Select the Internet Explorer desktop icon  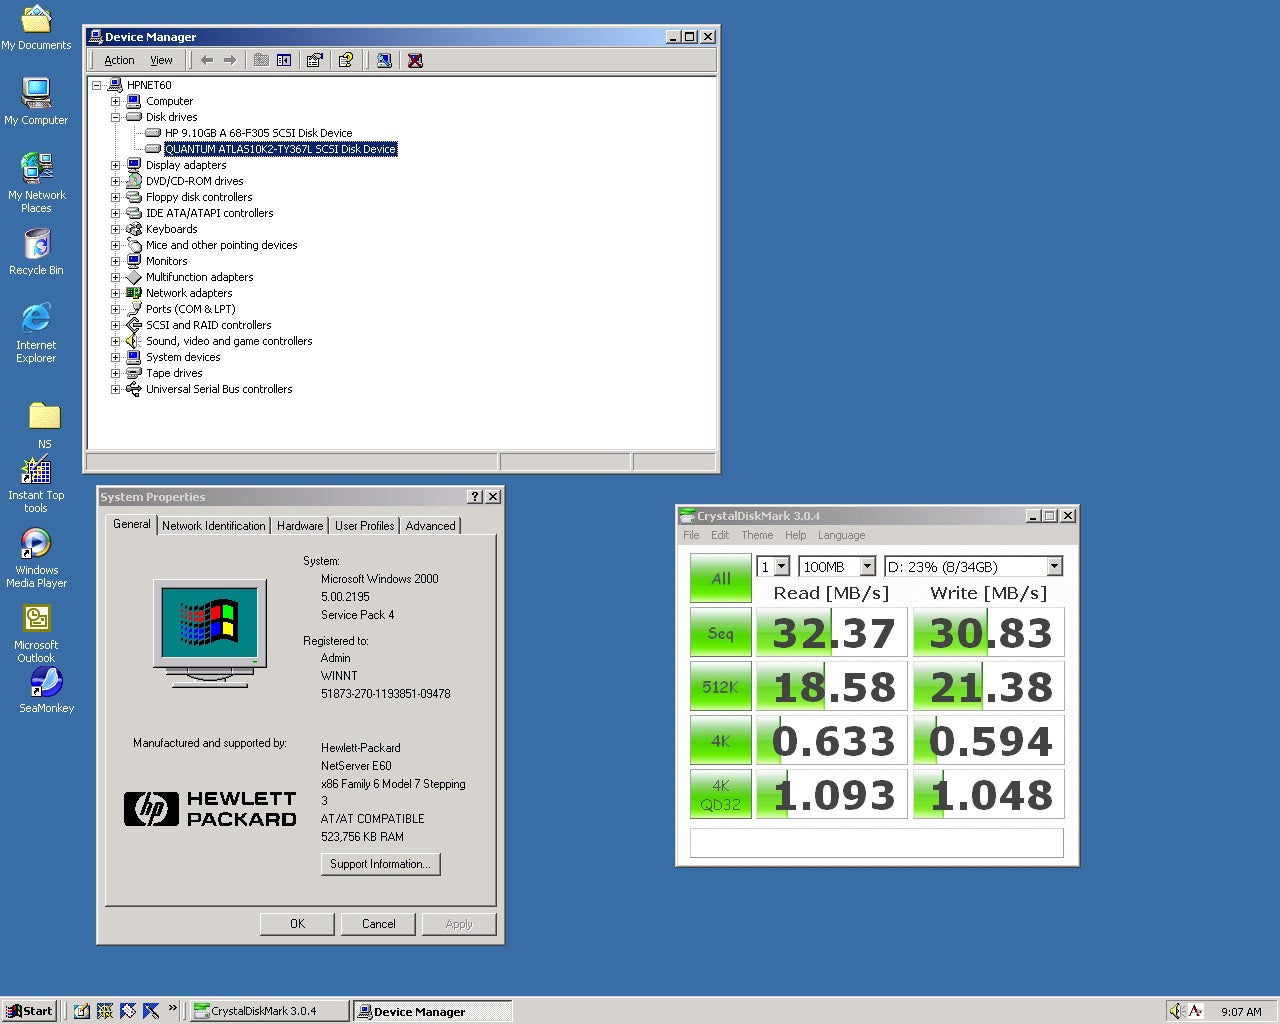(36, 332)
